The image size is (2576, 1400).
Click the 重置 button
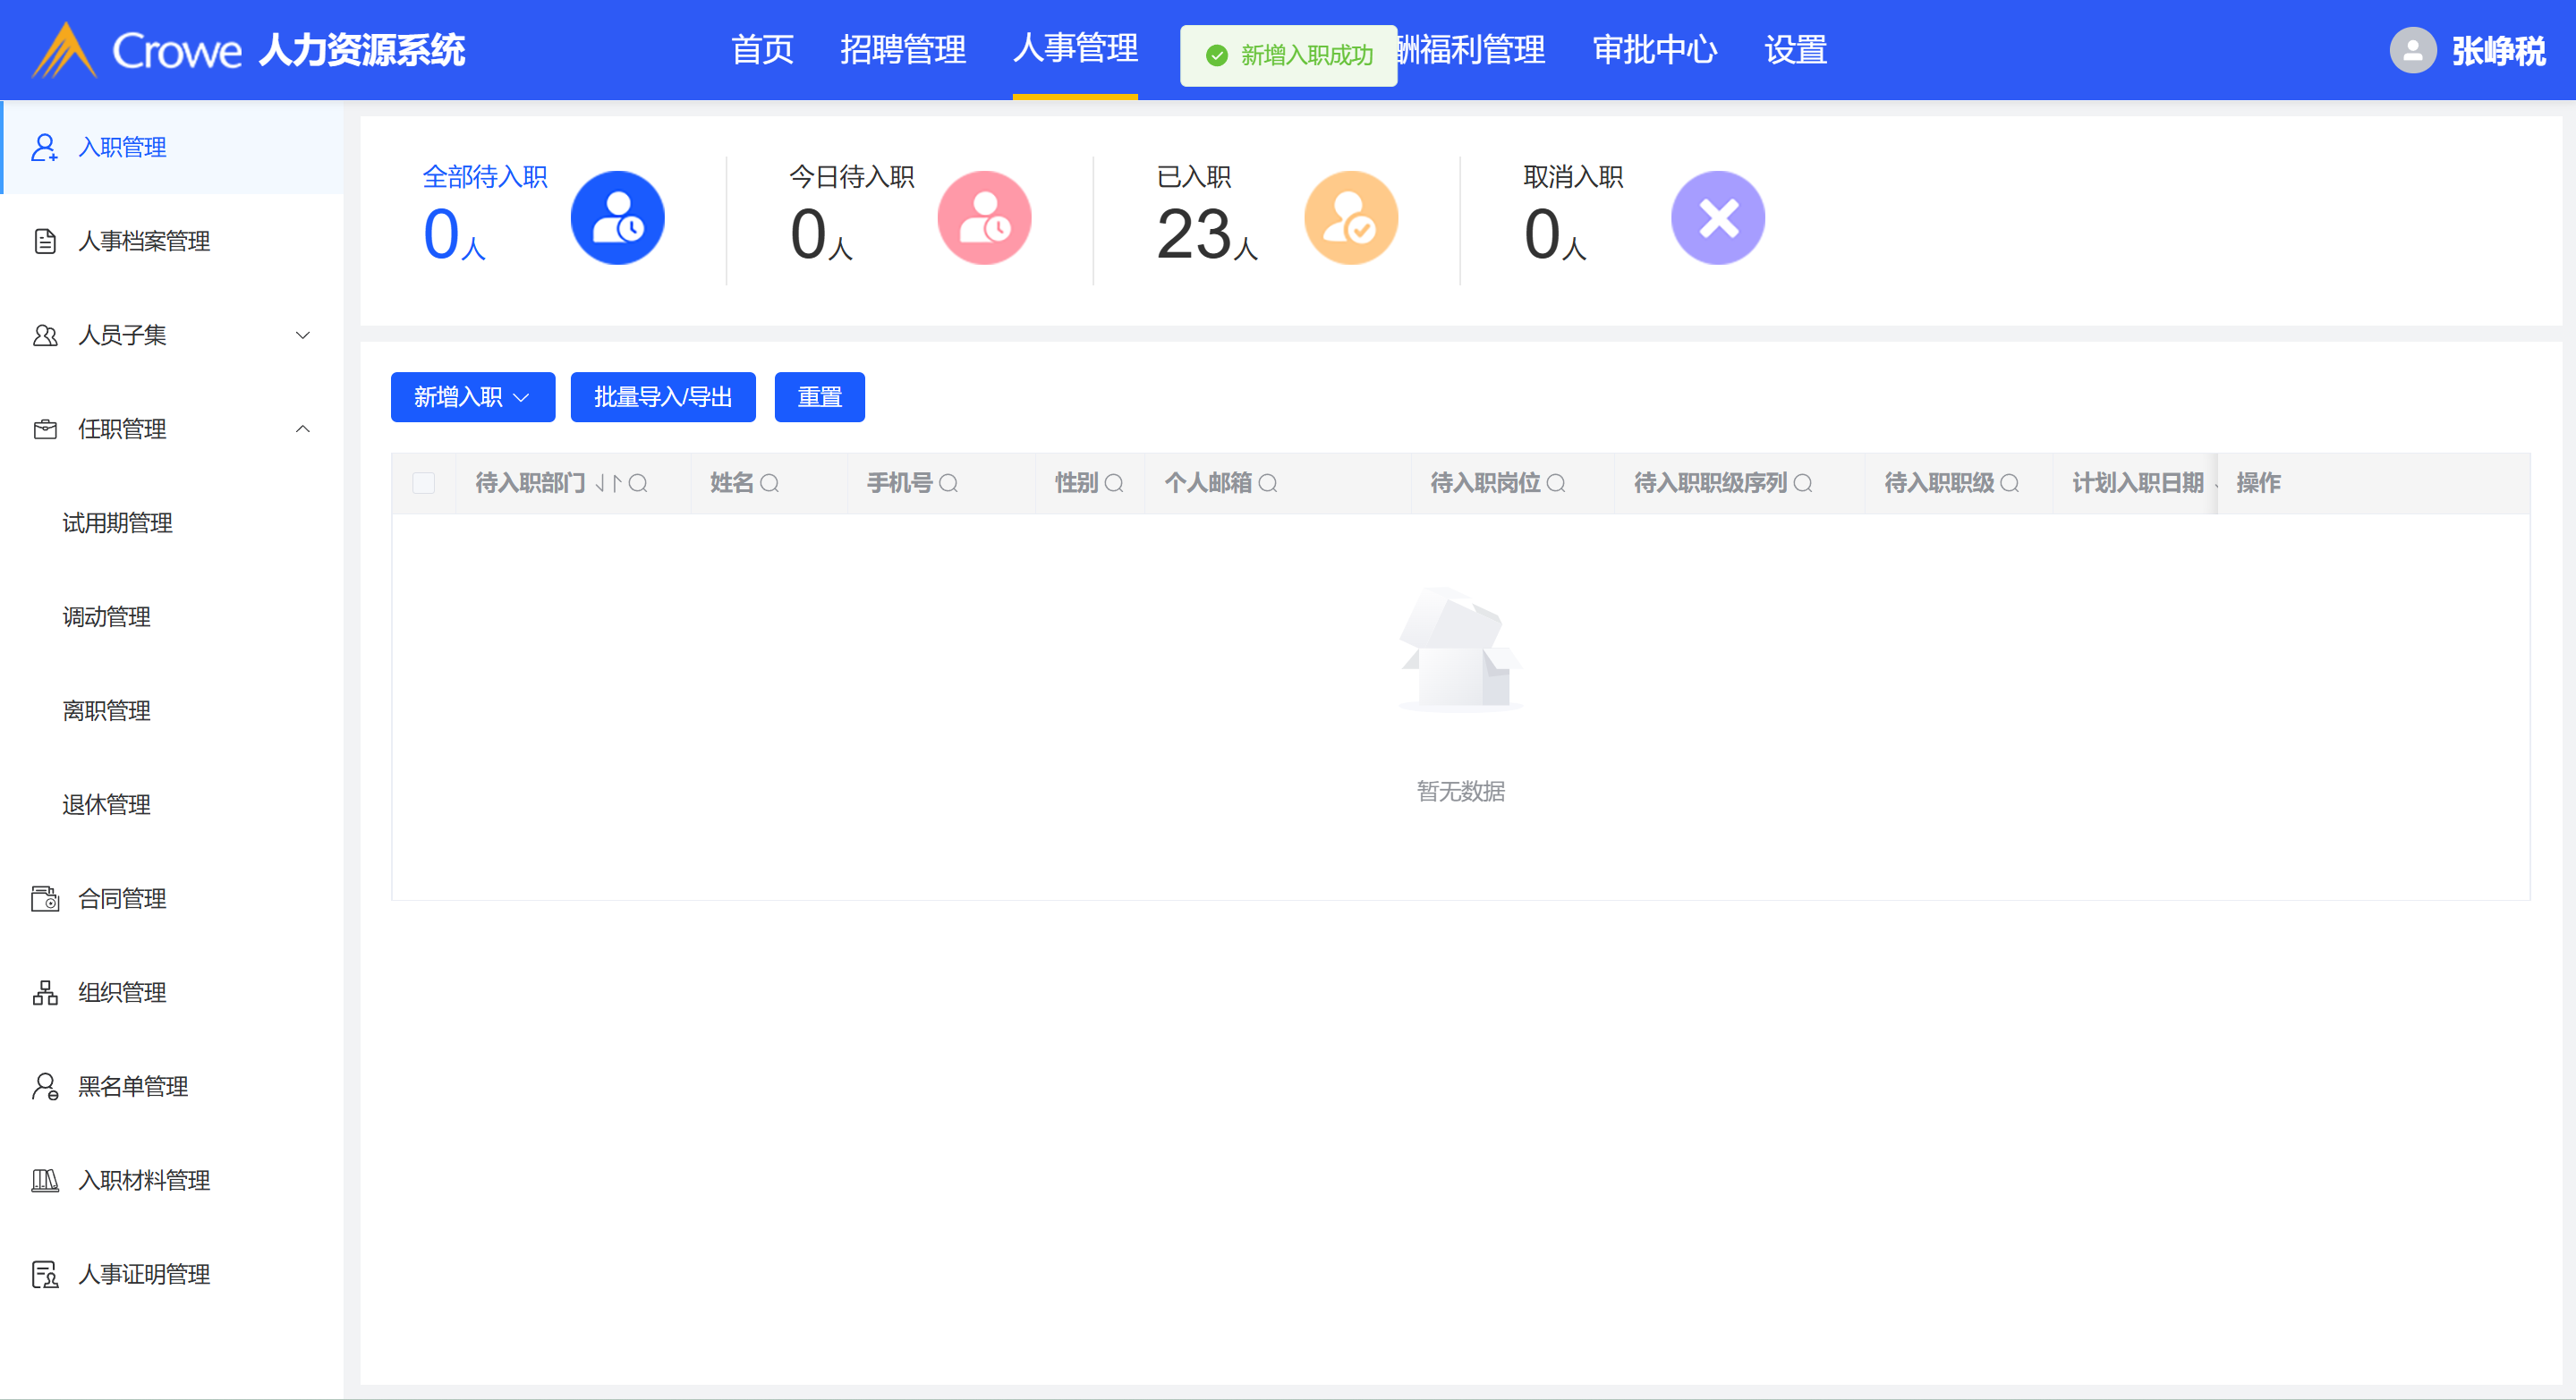pyautogui.click(x=819, y=397)
